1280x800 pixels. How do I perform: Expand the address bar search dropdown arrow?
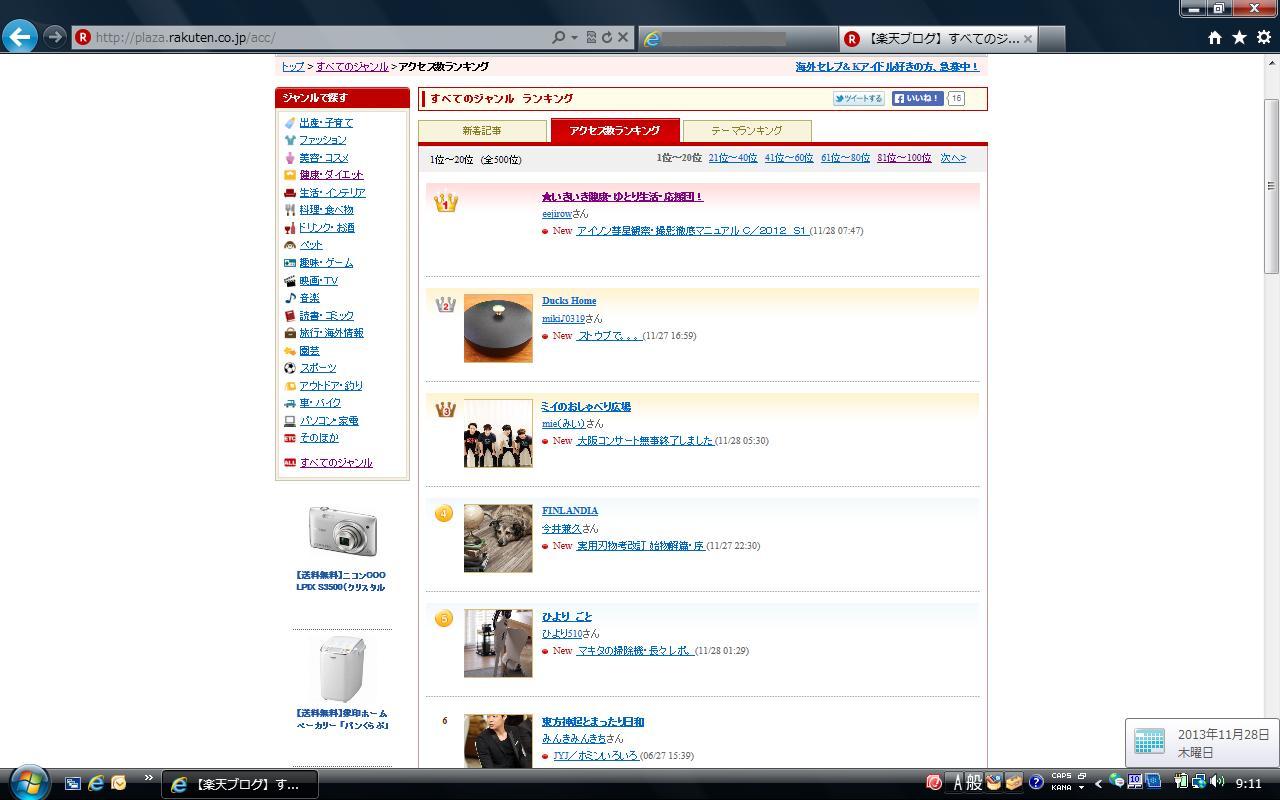[574, 38]
